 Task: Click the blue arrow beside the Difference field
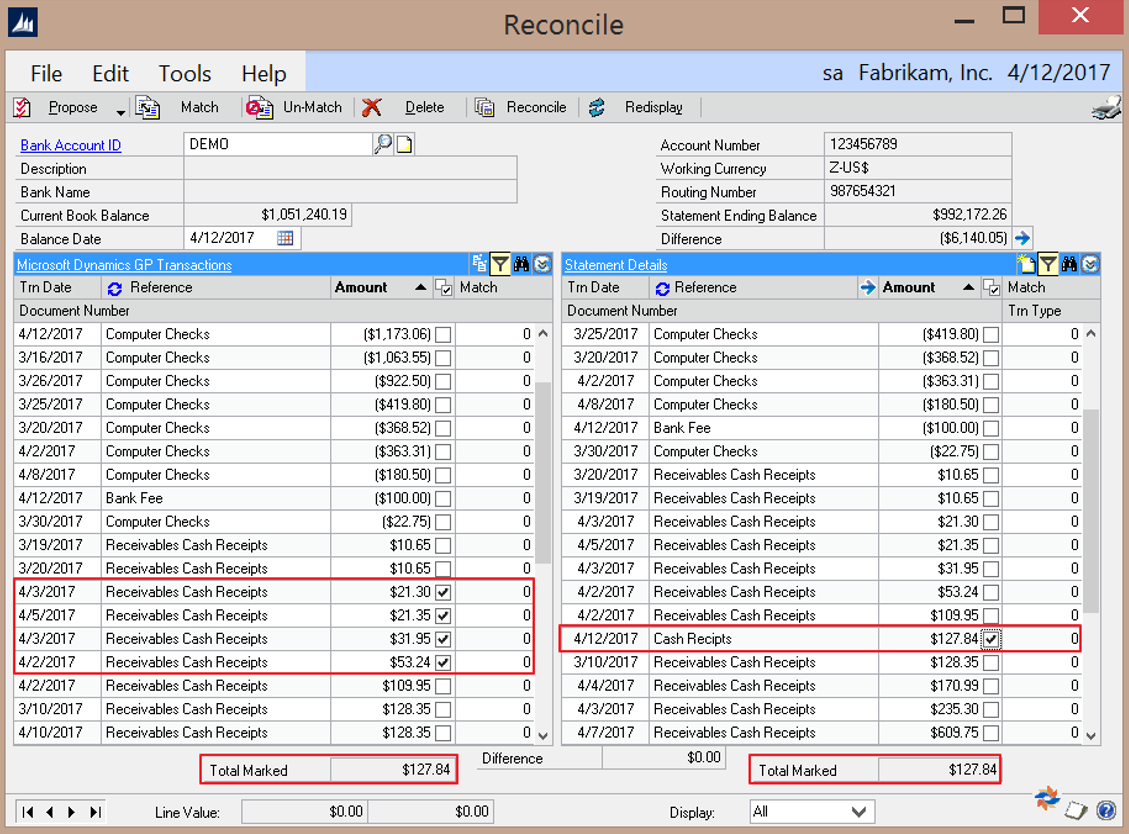[x=1022, y=238]
